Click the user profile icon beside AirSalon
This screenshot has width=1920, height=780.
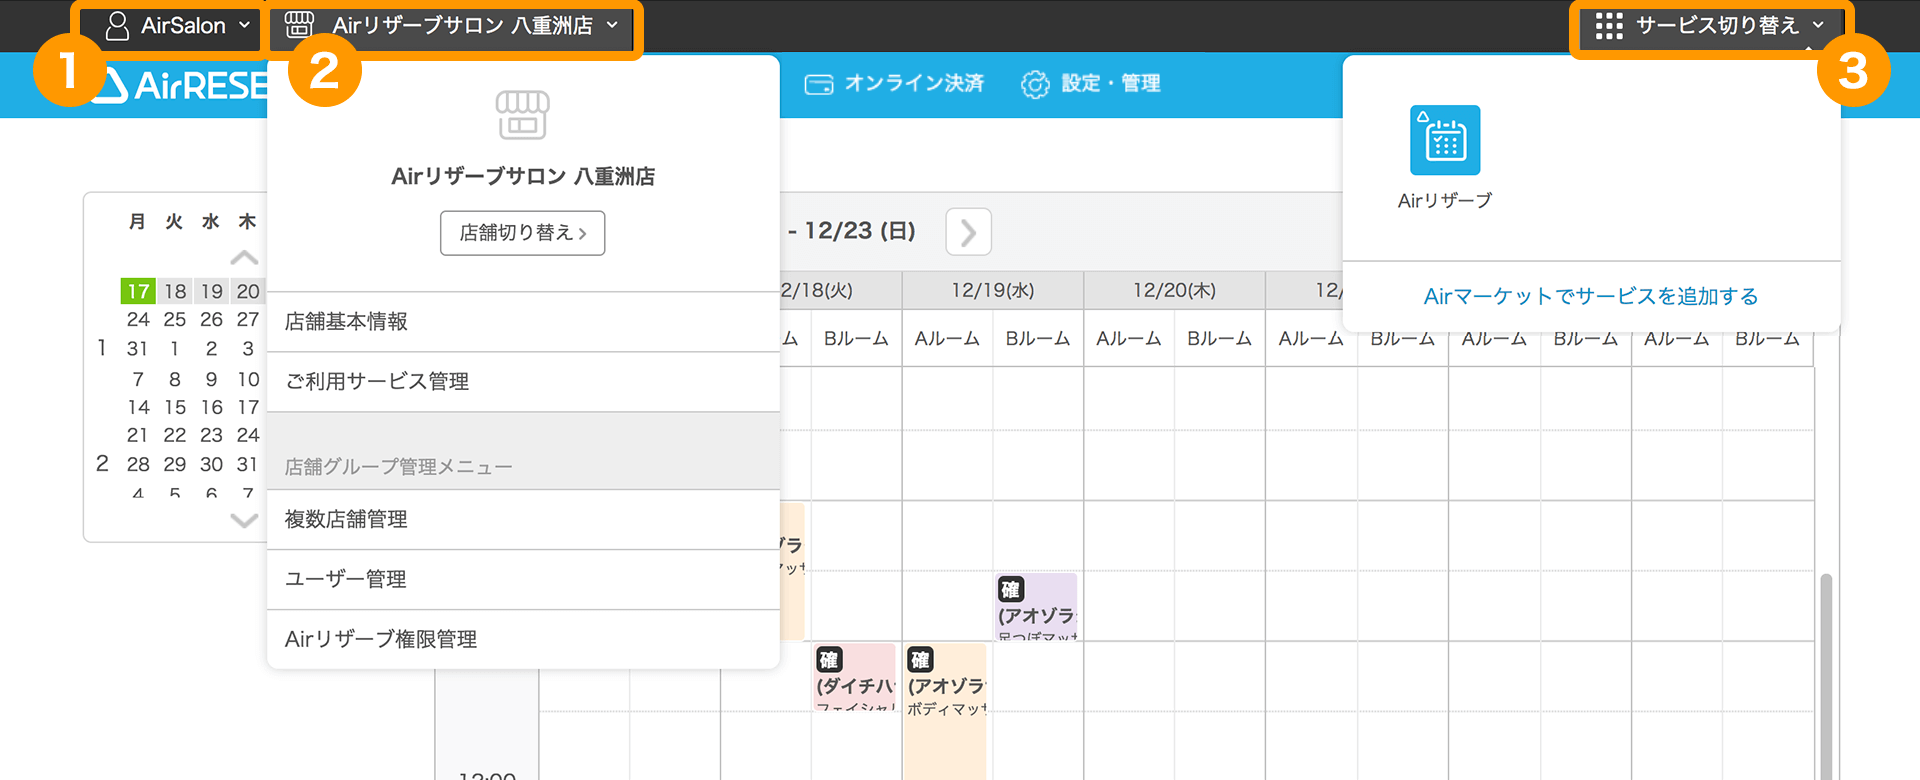117,26
